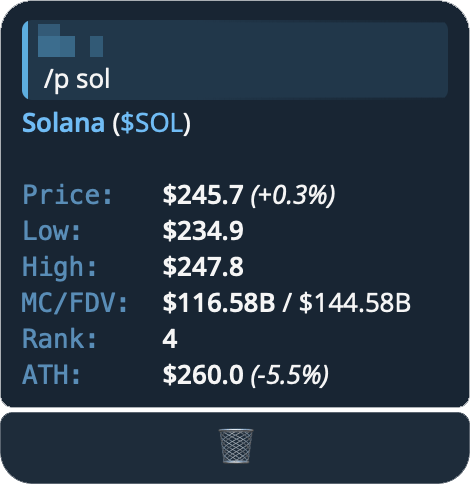Image resolution: width=470 pixels, height=484 pixels.
Task: Click the blue bar beside quoted reply
Action: pos(25,60)
